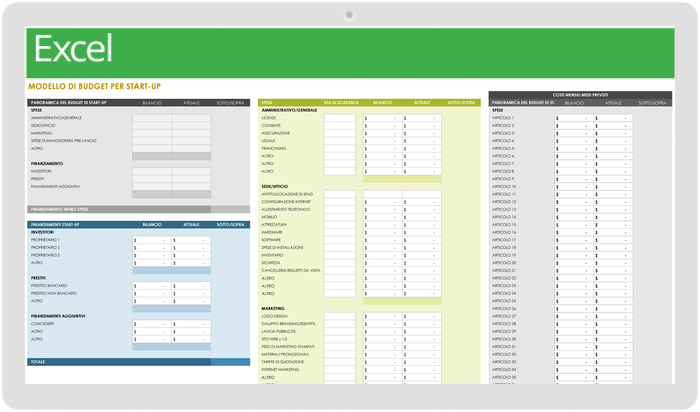The height and width of the screenshot is (412, 700).
Task: Select the Attuale cell for Sede/Ufficio in the overview
Action: pyautogui.click(x=191, y=125)
